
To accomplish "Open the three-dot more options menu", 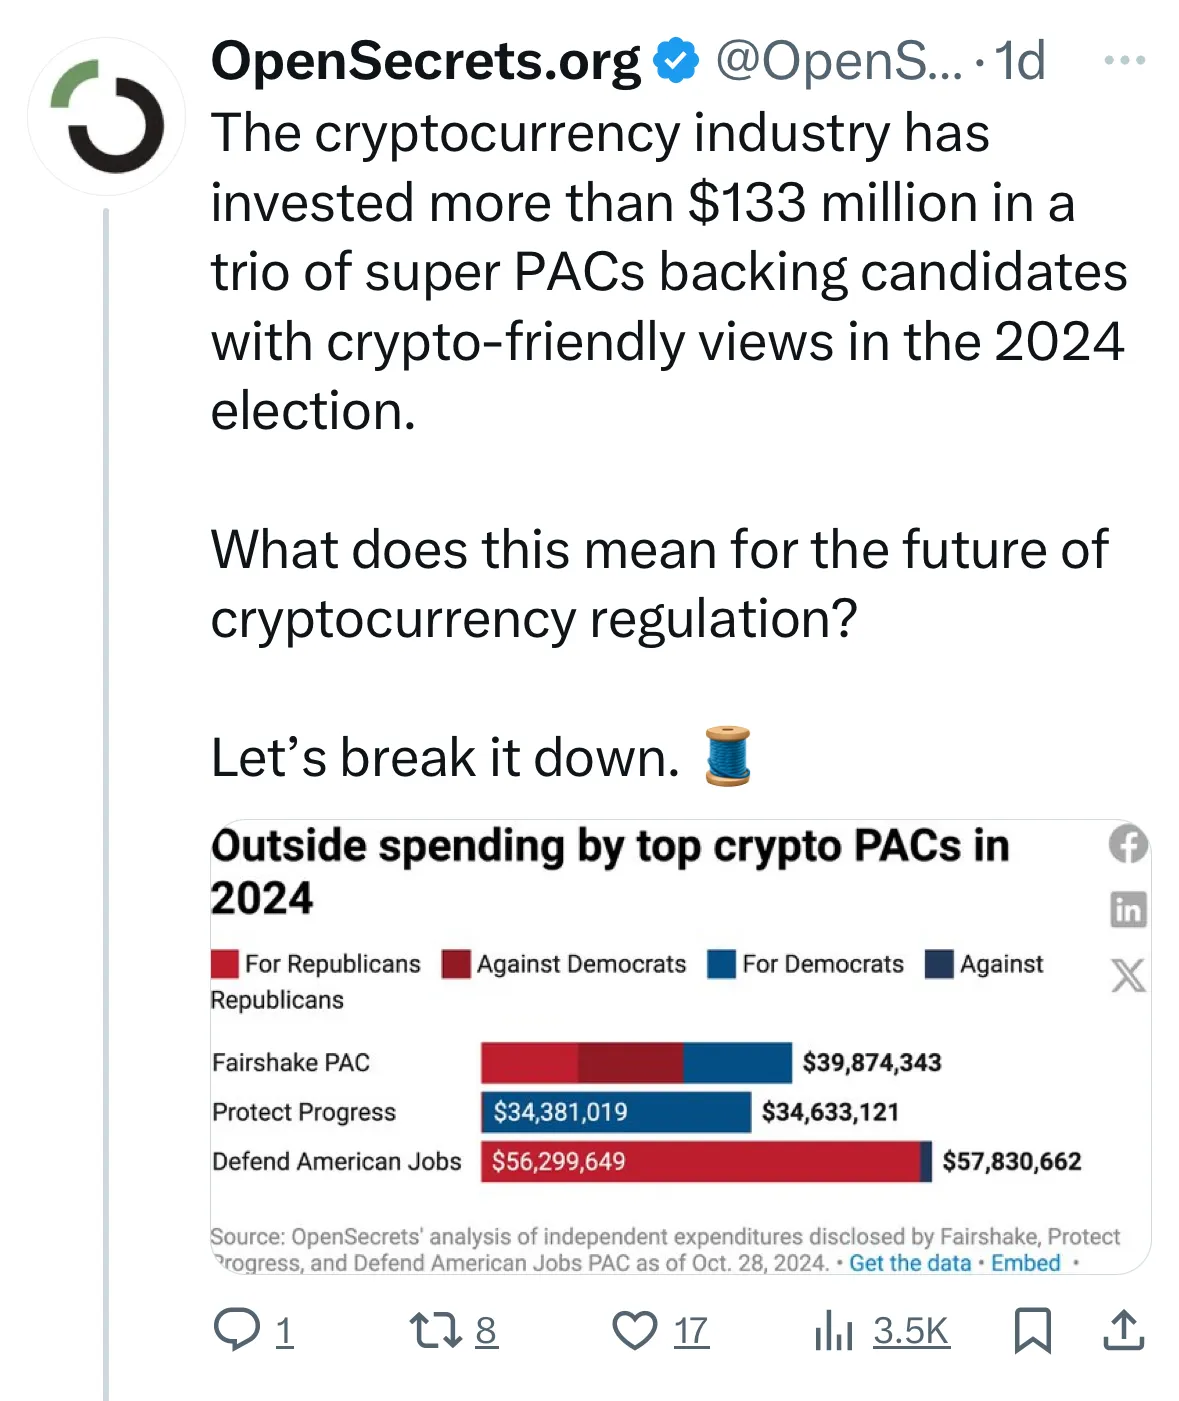I will 1124,61.
